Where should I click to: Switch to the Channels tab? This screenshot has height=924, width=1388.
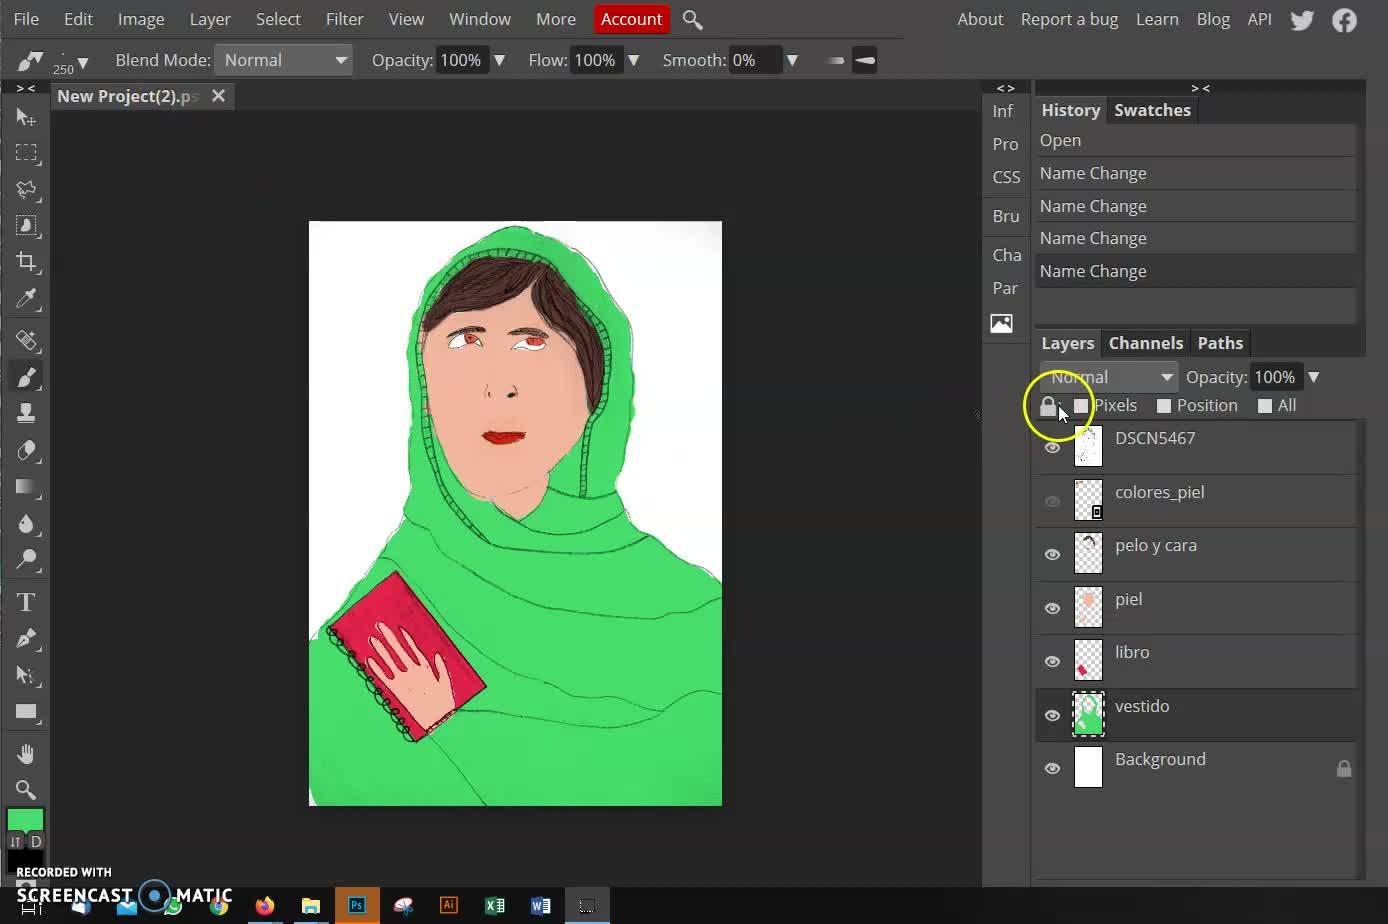(1145, 343)
